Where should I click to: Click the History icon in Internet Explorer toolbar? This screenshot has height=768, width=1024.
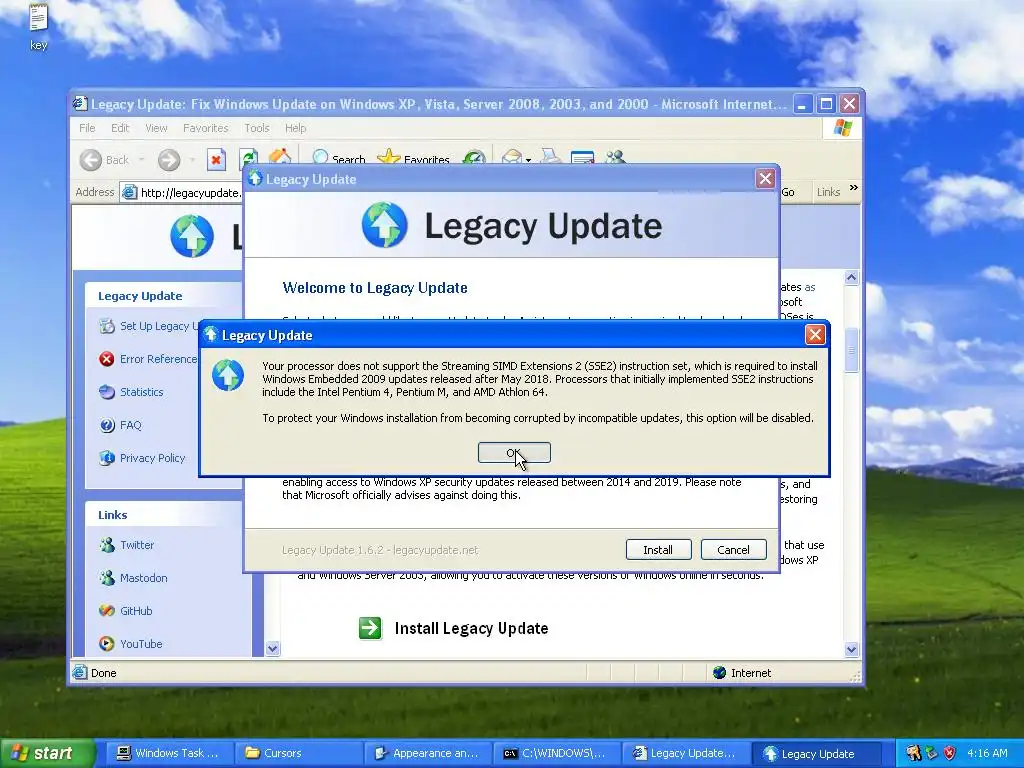(x=474, y=159)
